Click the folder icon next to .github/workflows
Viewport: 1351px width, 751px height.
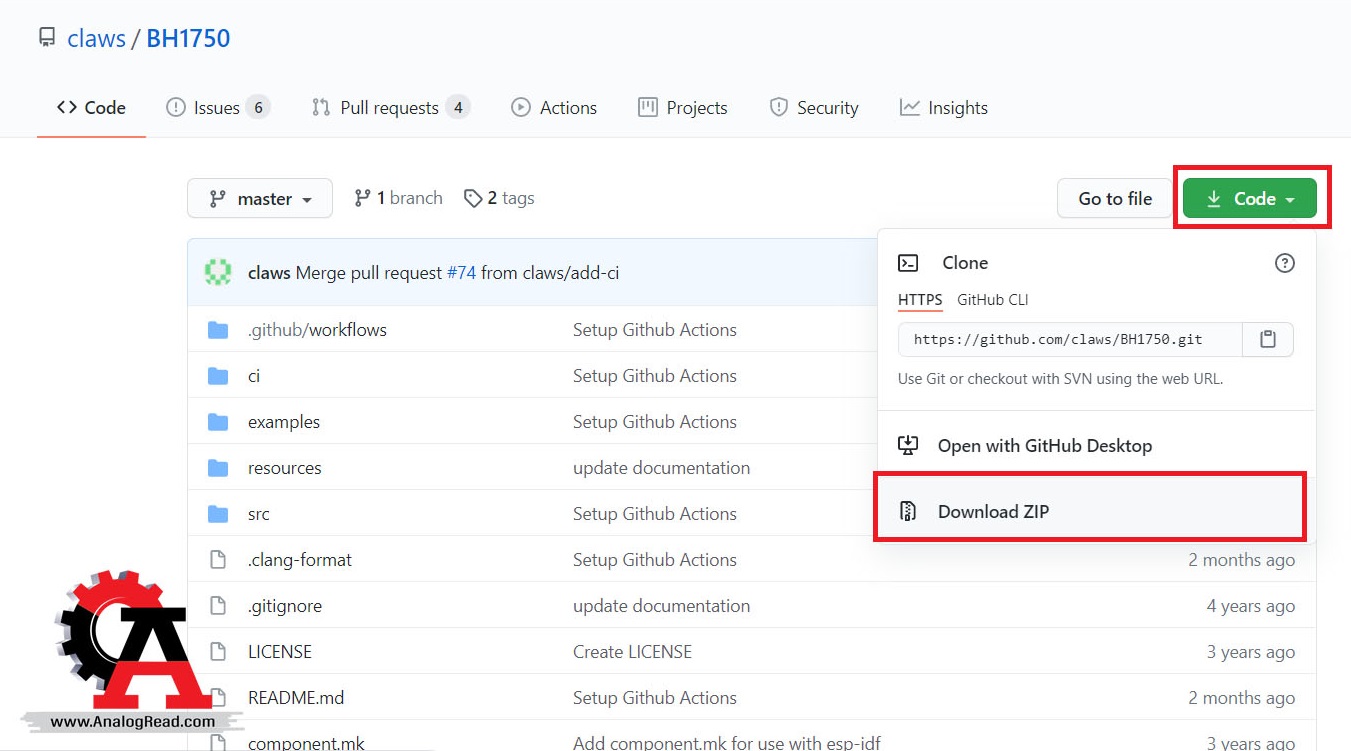218,330
